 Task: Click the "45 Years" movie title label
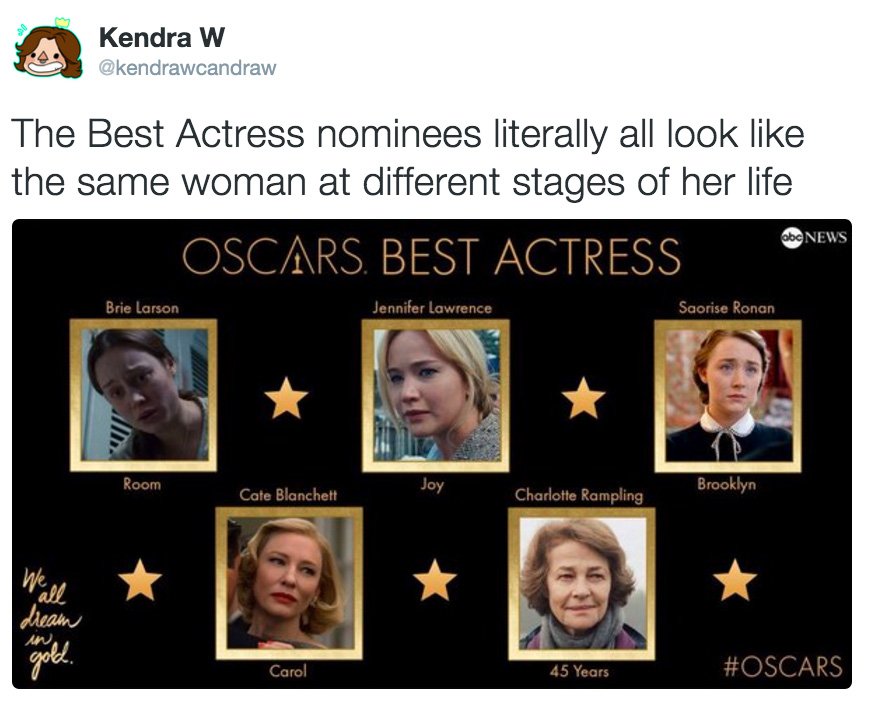click(579, 672)
